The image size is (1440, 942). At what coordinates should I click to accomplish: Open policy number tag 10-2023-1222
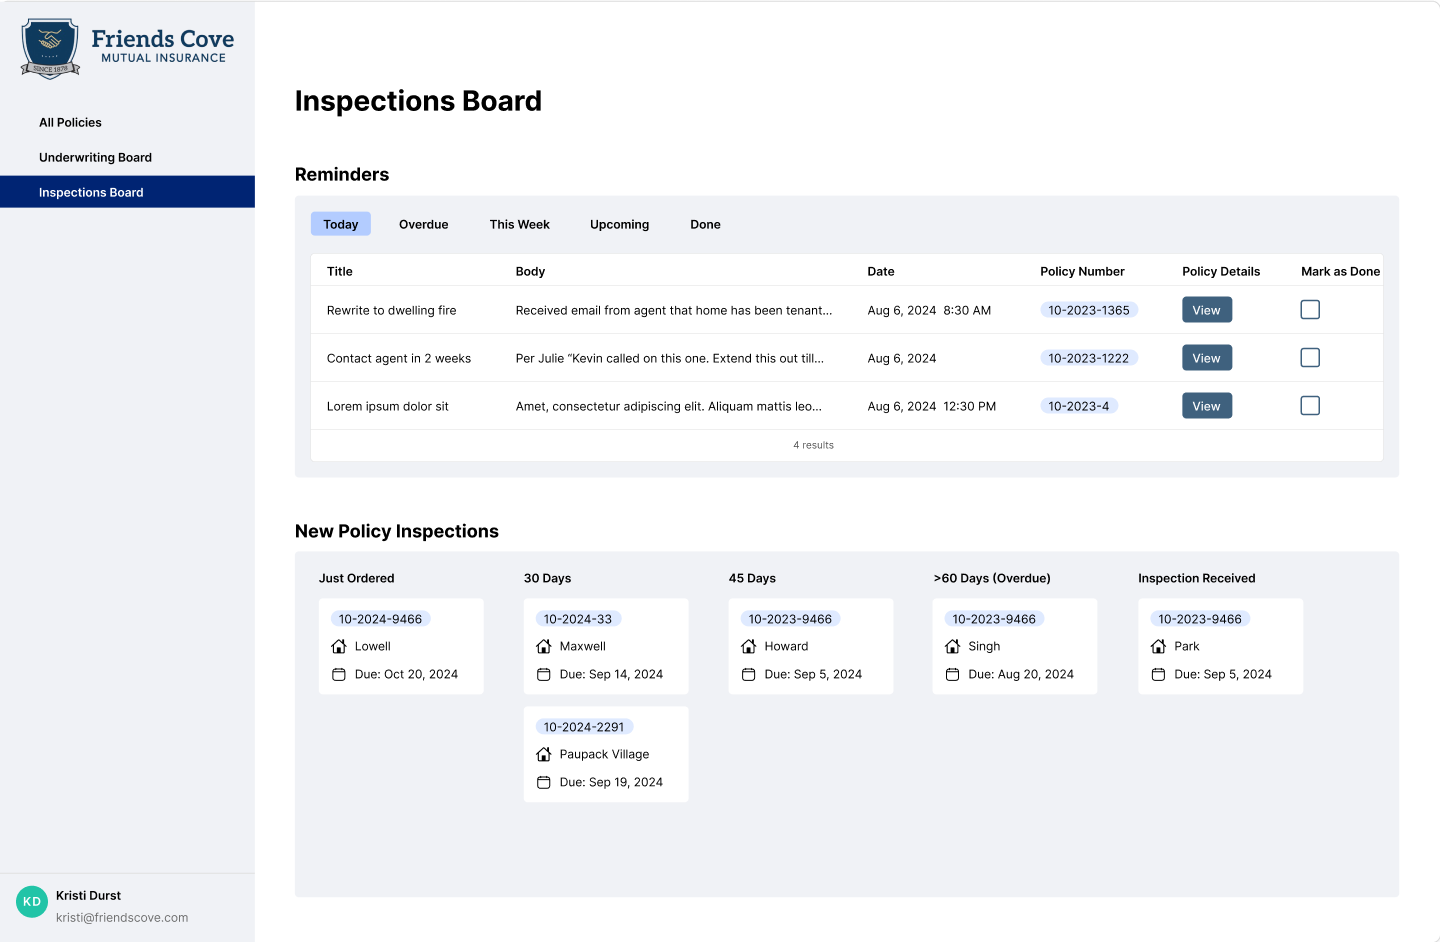click(x=1088, y=358)
